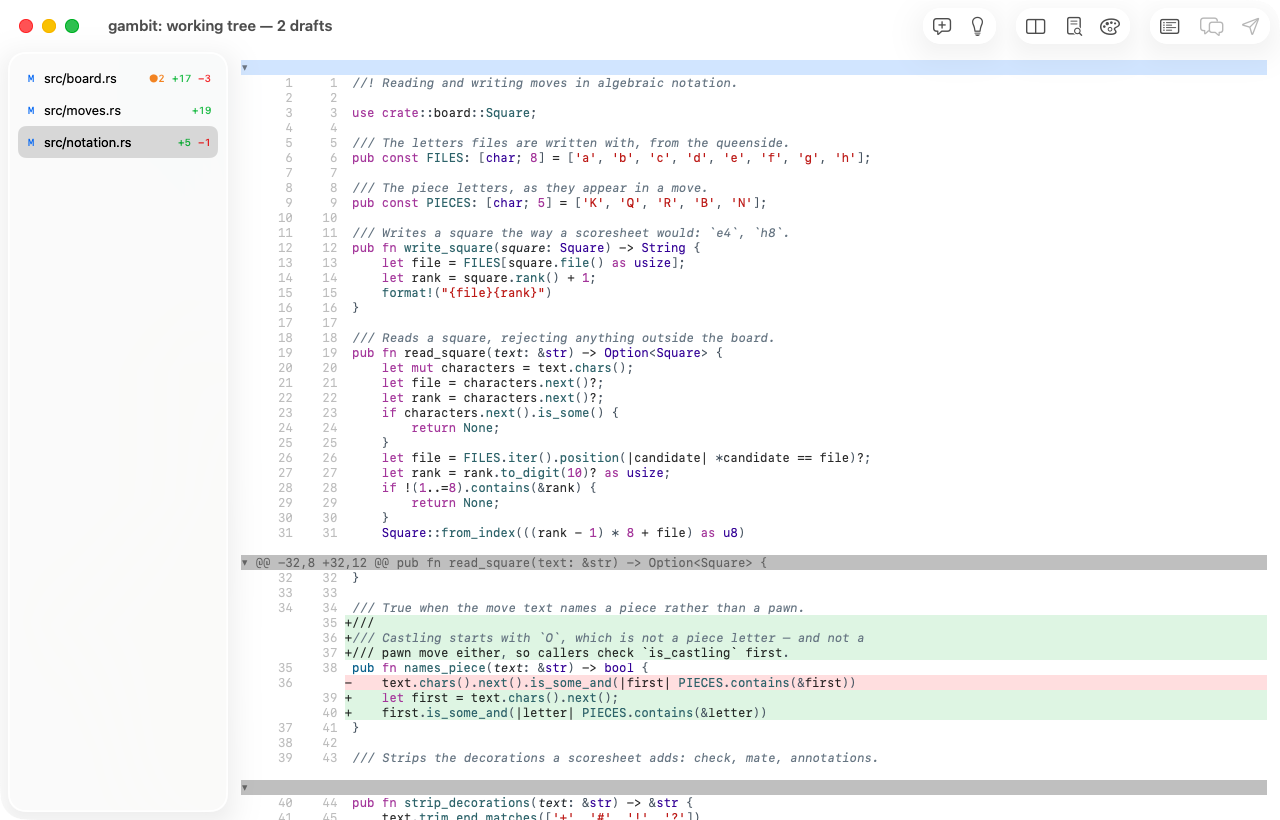Select src/board.rs in the file list
1280x820 pixels.
(x=118, y=78)
